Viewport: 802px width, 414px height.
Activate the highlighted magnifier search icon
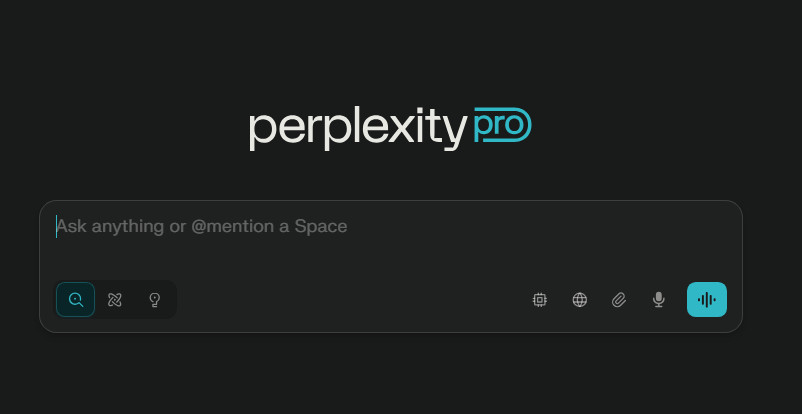[x=75, y=299]
